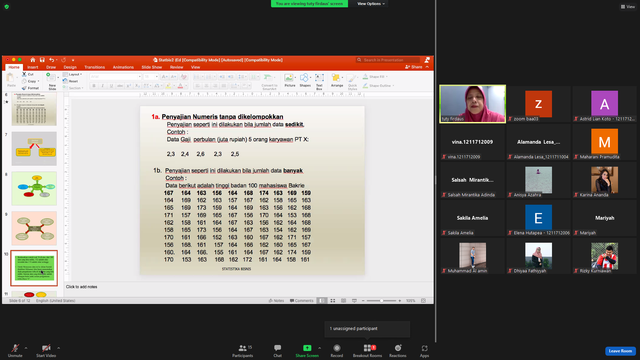
Task: Toggle Comments in the status bar
Action: point(302,300)
